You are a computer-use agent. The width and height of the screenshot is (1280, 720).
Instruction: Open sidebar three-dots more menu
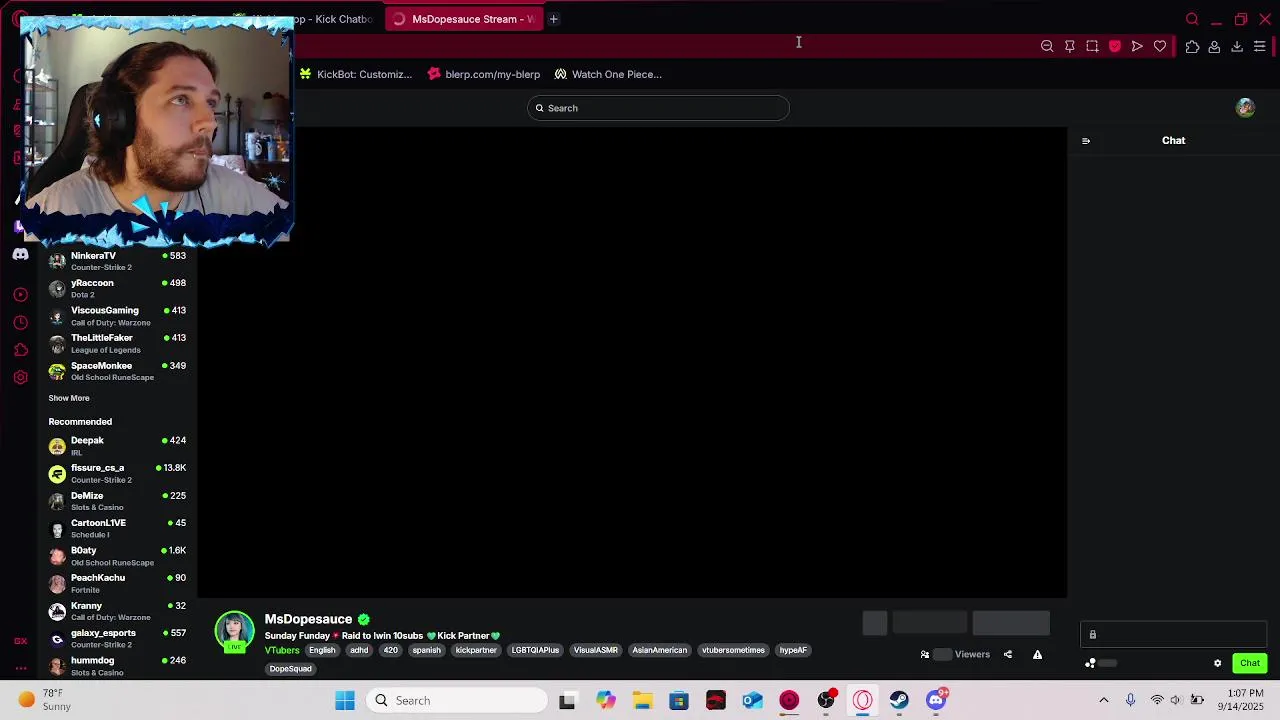pyautogui.click(x=20, y=668)
